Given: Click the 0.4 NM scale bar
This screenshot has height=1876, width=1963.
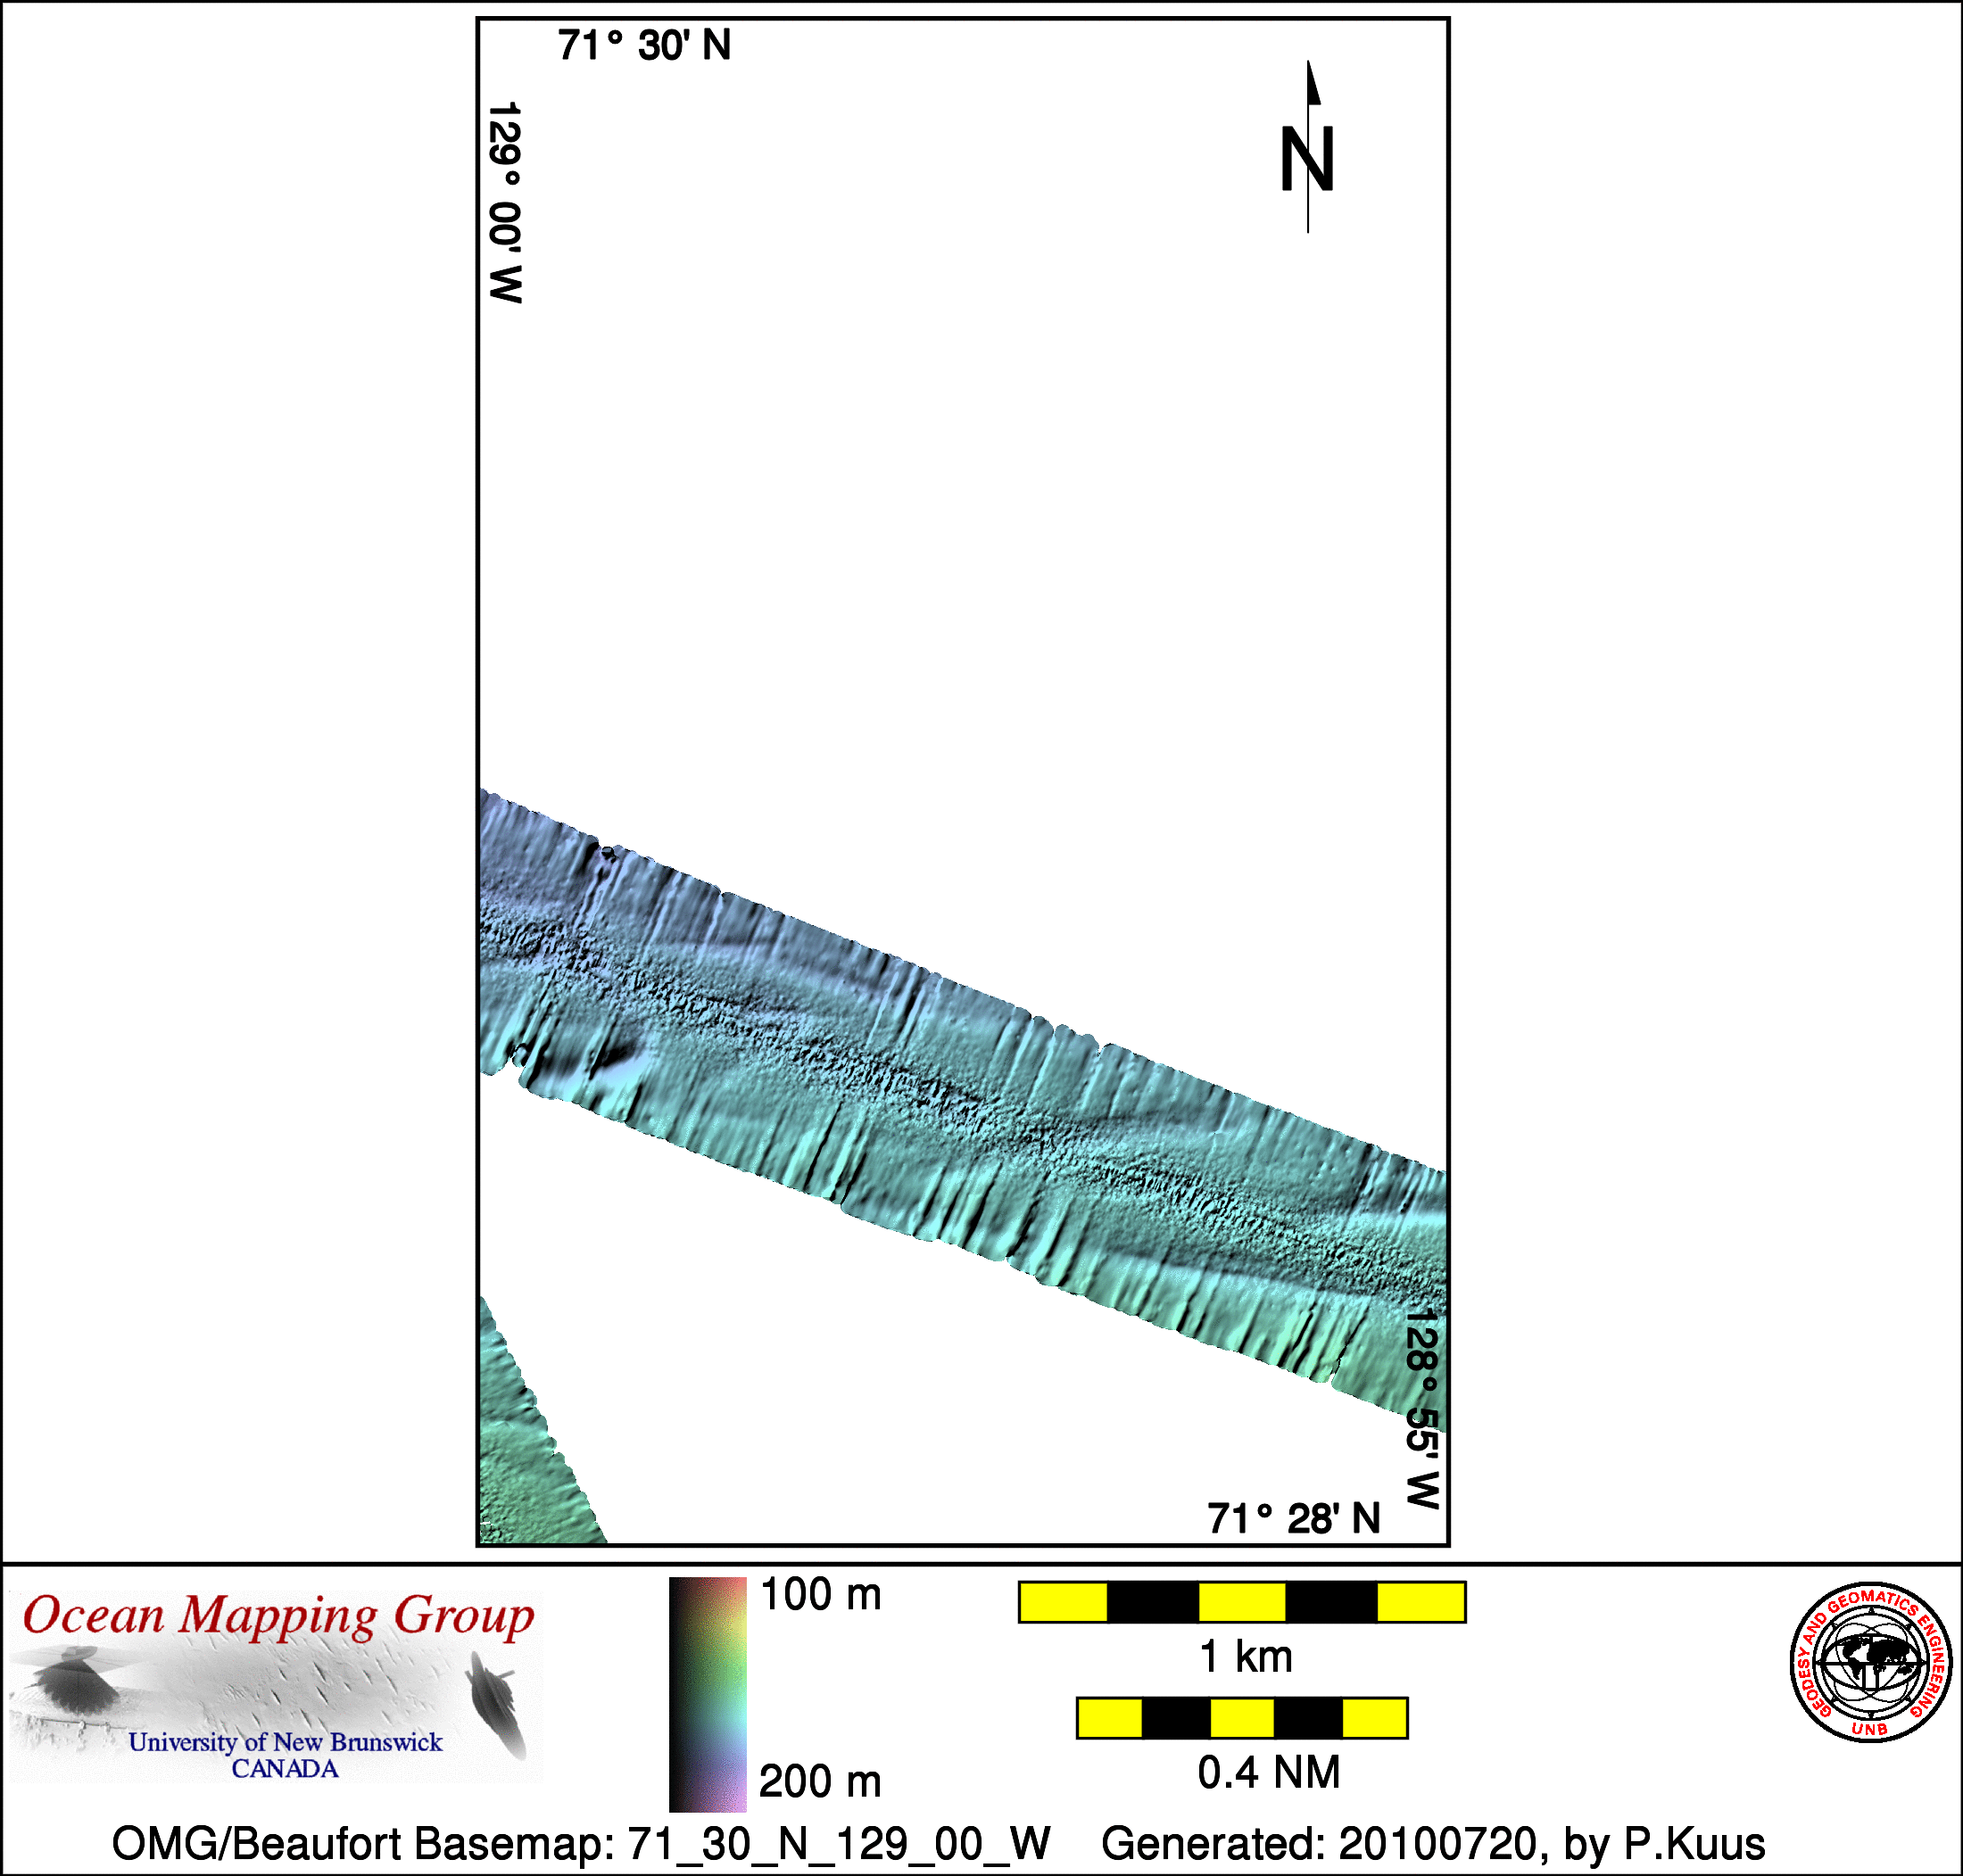Looking at the screenshot, I should (1241, 1718).
